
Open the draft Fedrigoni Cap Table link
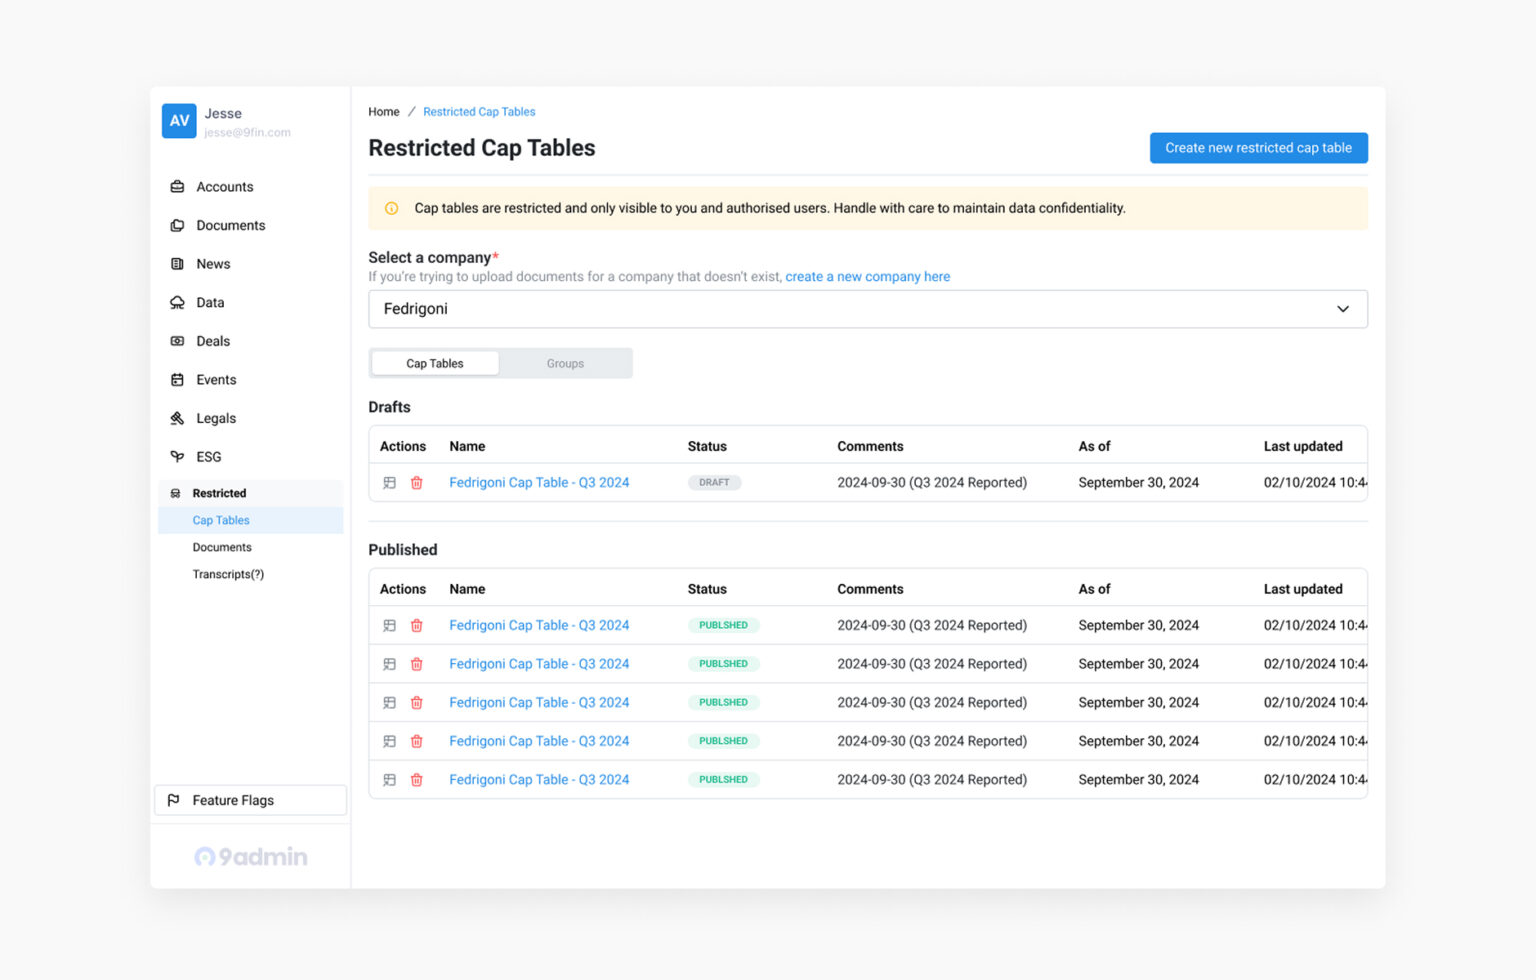539,483
